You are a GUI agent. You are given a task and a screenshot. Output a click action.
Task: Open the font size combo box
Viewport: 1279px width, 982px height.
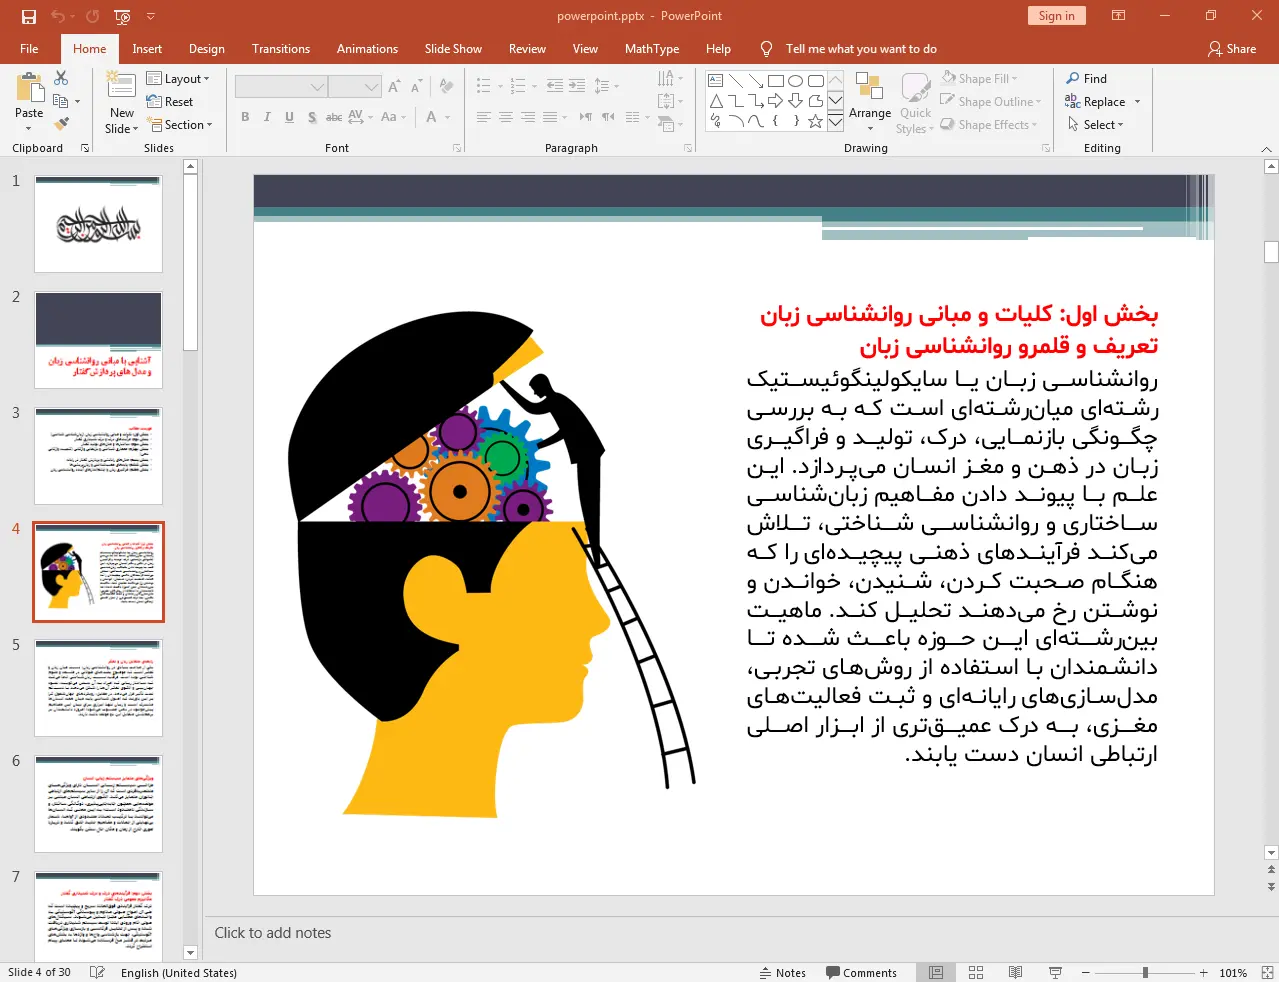point(354,87)
